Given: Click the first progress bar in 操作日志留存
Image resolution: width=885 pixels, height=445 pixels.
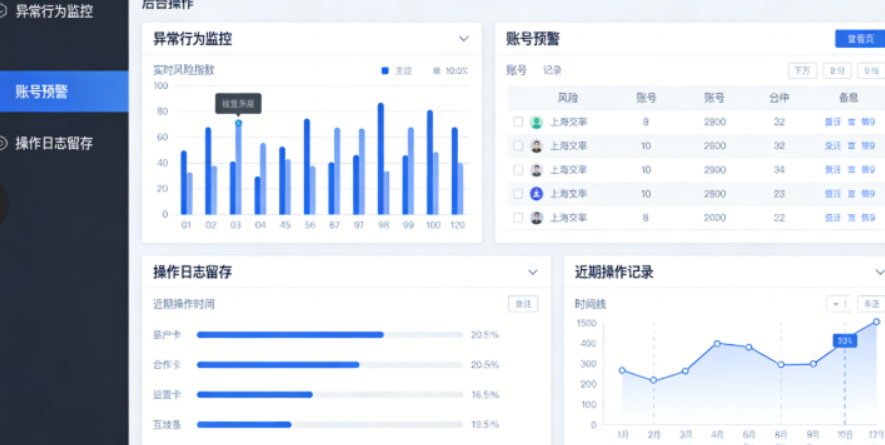Looking at the screenshot, I should (290, 335).
